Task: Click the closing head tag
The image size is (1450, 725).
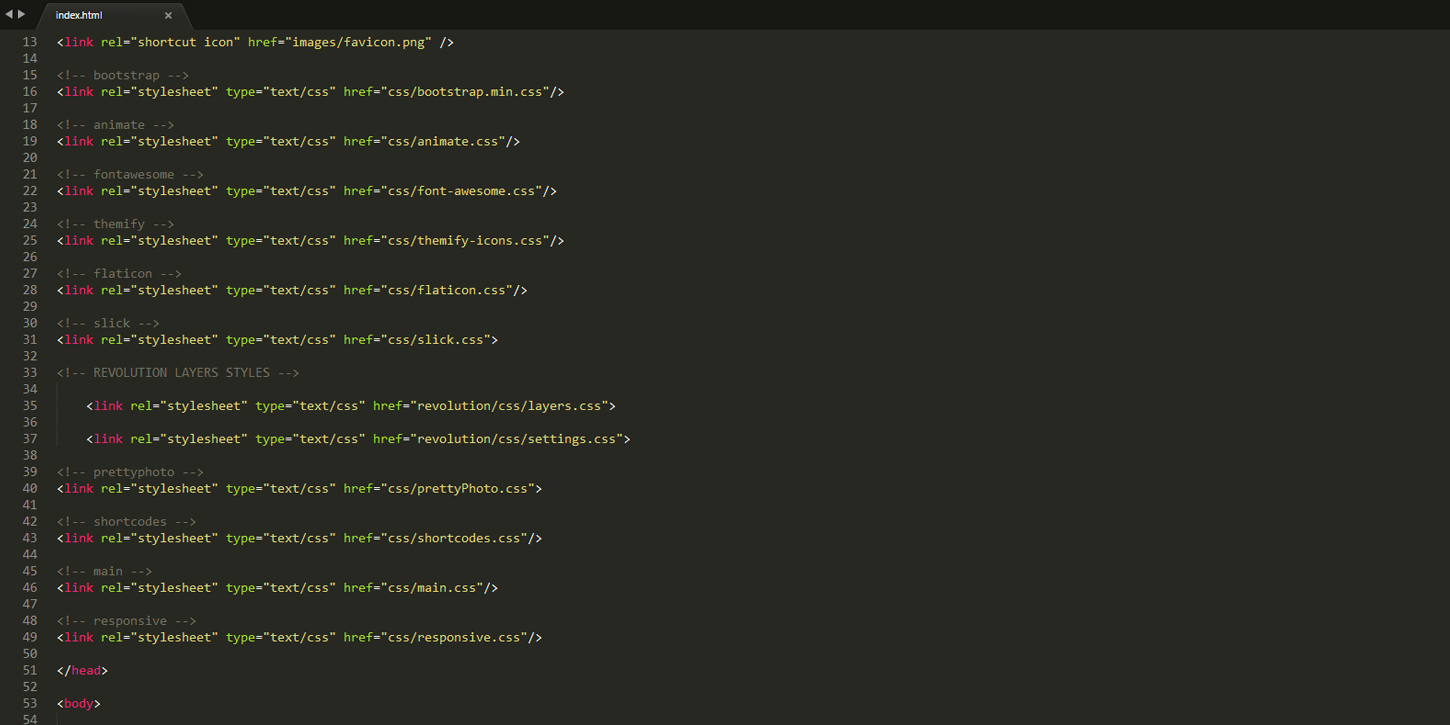Action: click(82, 670)
